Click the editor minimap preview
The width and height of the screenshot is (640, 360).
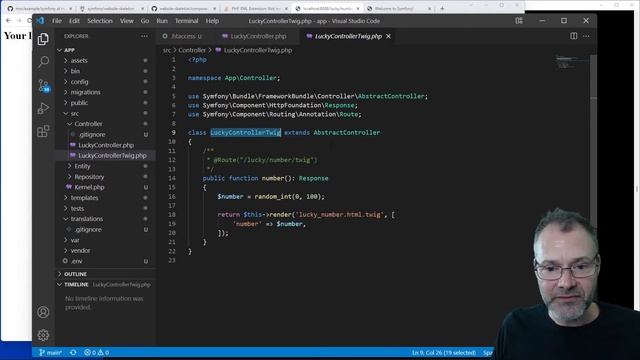(572, 62)
